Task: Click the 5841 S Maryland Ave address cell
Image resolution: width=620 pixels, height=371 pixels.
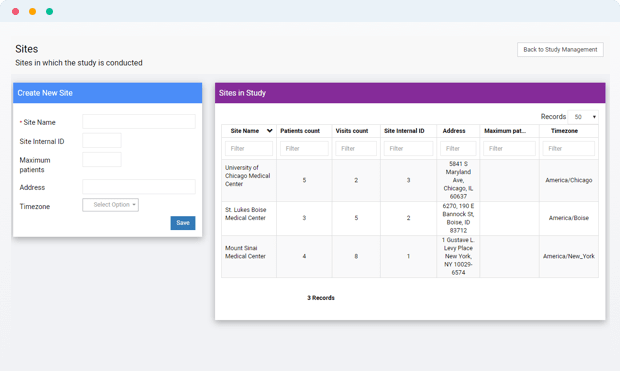Action: tap(458, 180)
